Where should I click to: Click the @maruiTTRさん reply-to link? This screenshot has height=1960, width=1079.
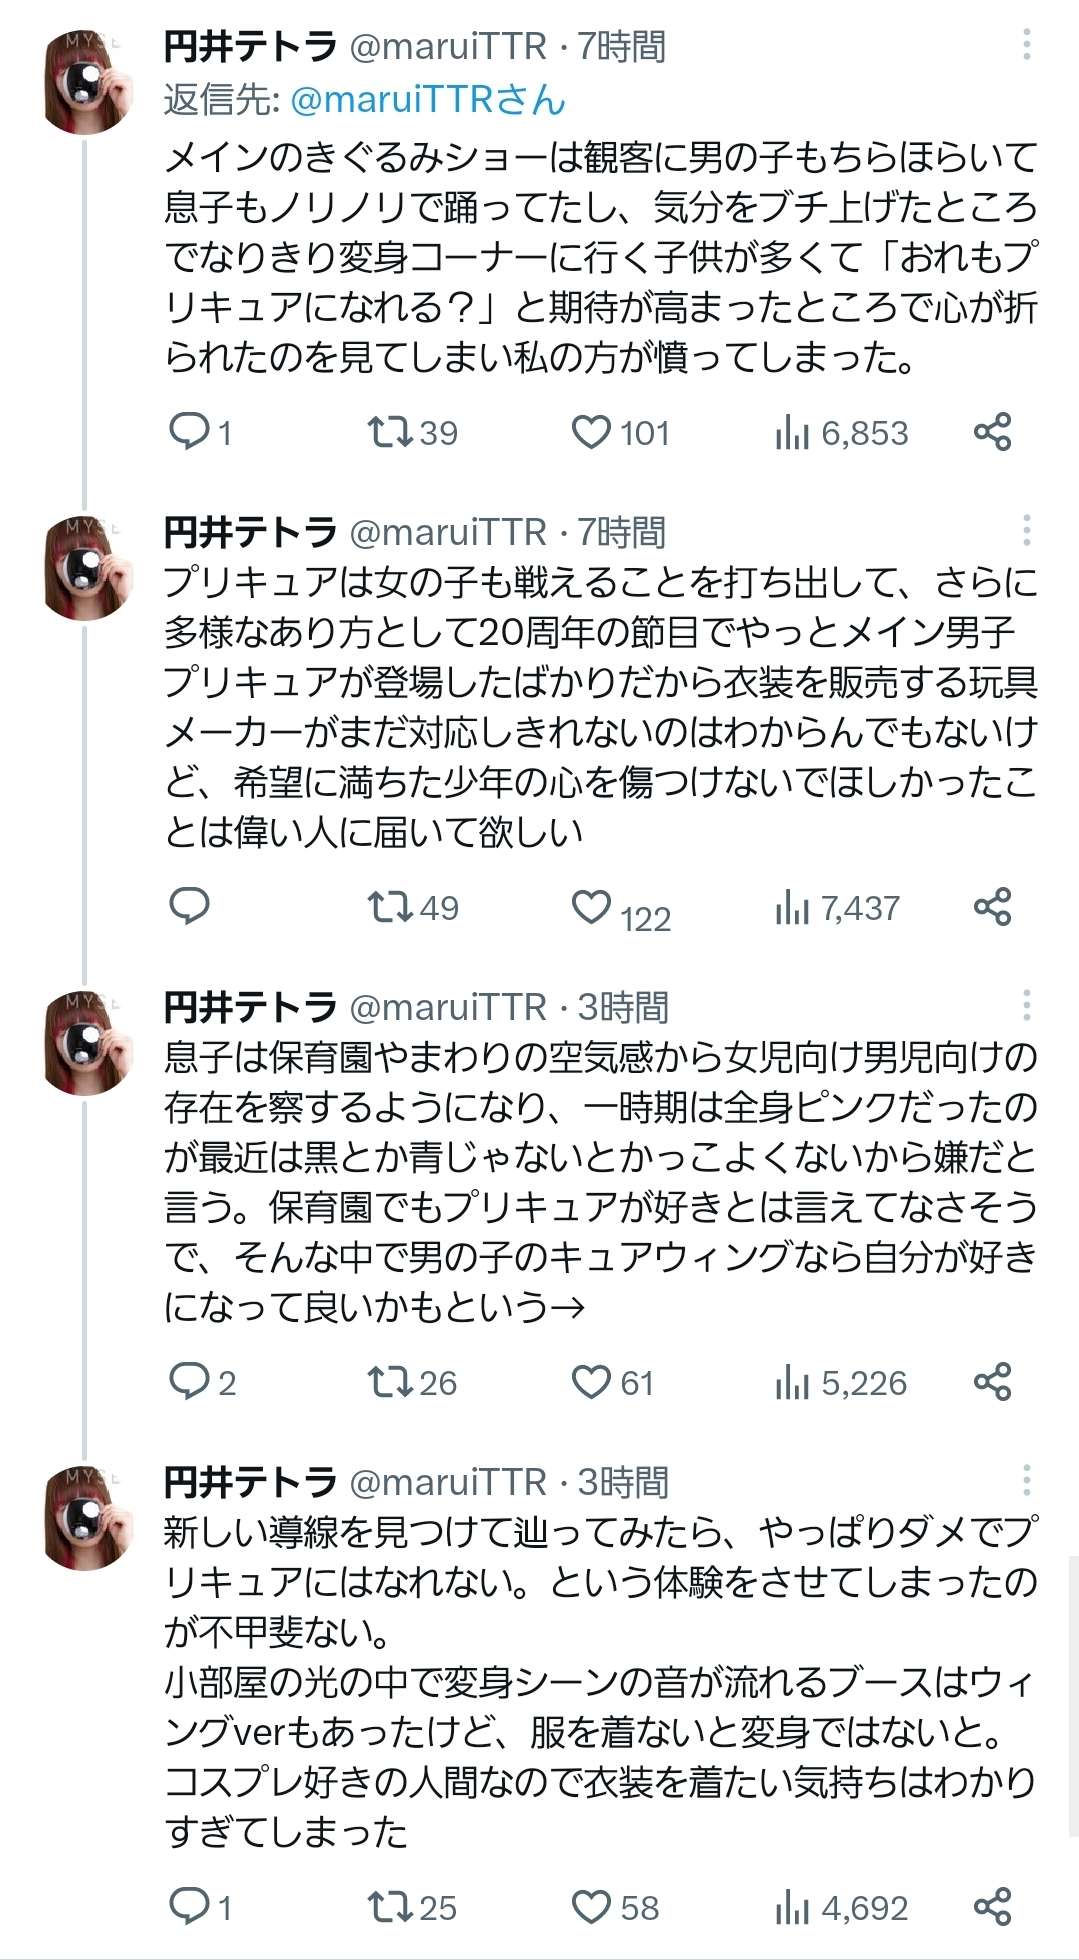427,99
